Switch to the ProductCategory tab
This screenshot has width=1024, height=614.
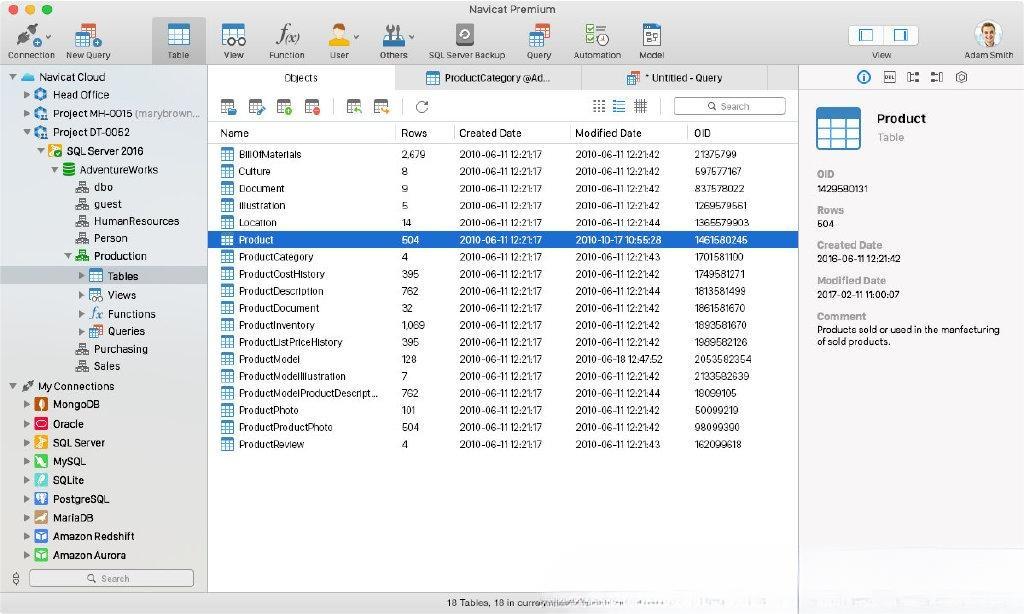[x=488, y=78]
